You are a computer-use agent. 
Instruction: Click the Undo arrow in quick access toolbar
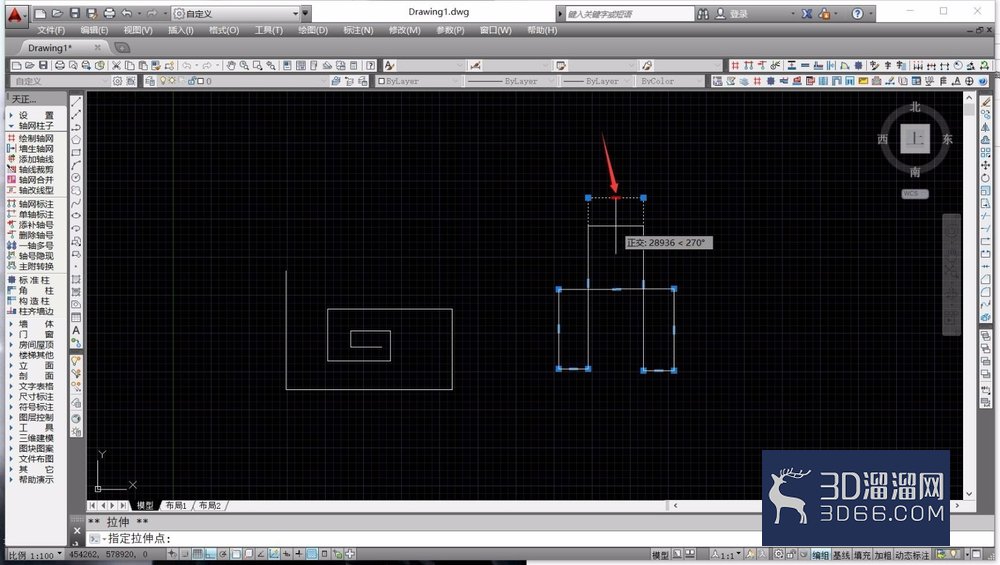pyautogui.click(x=127, y=13)
